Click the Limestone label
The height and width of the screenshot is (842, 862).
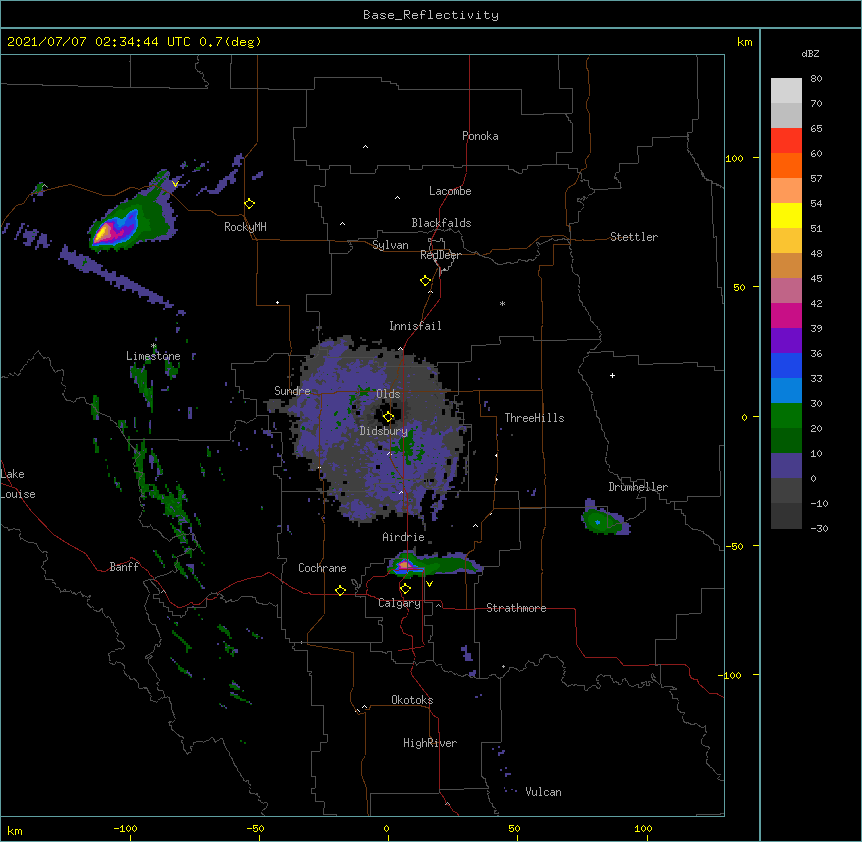point(153,356)
